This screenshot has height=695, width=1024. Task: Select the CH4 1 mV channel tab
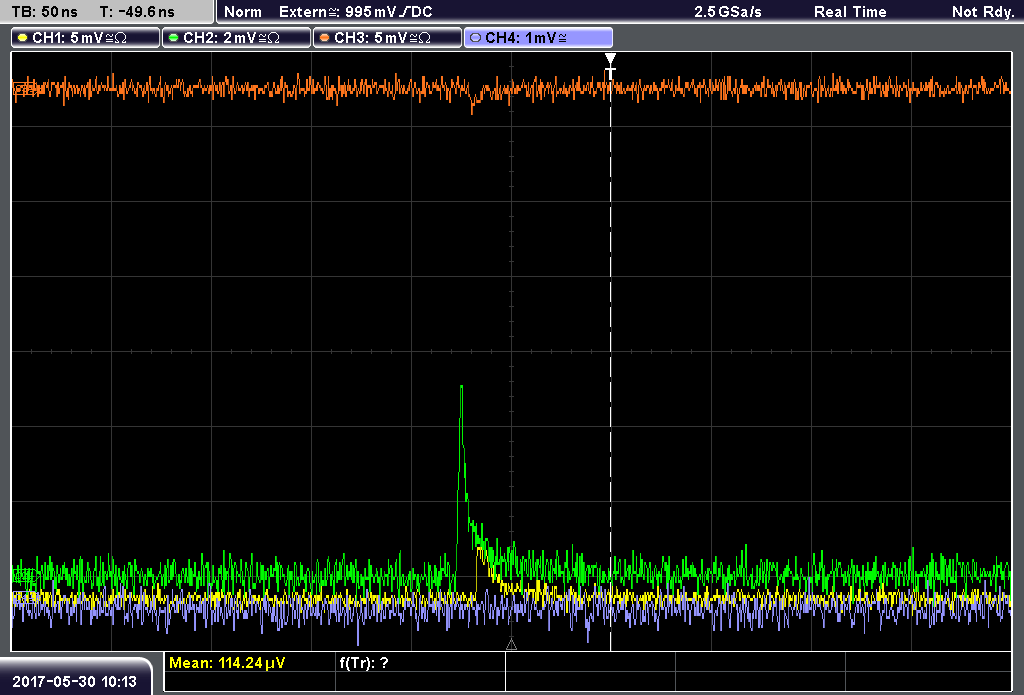(x=538, y=38)
